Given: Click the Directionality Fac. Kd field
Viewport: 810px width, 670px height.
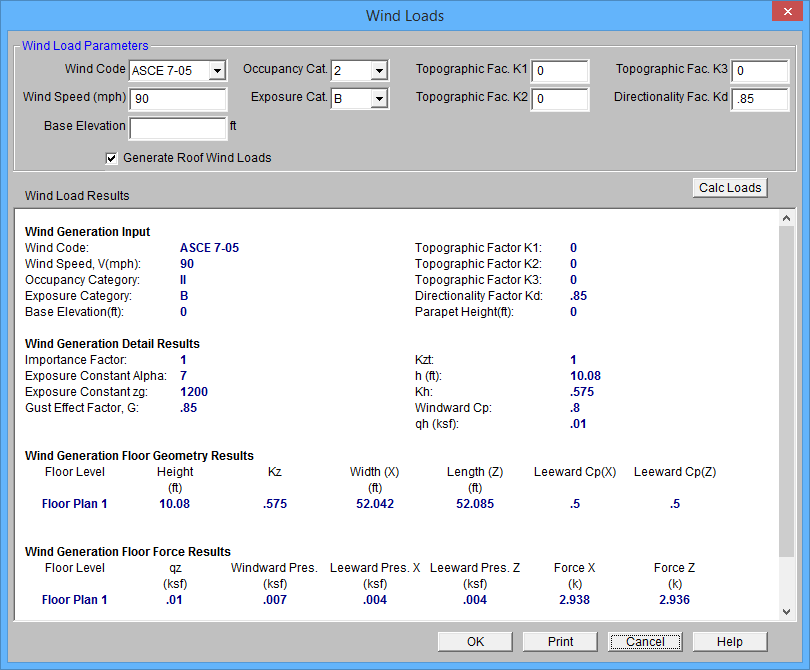Looking at the screenshot, I should (759, 99).
